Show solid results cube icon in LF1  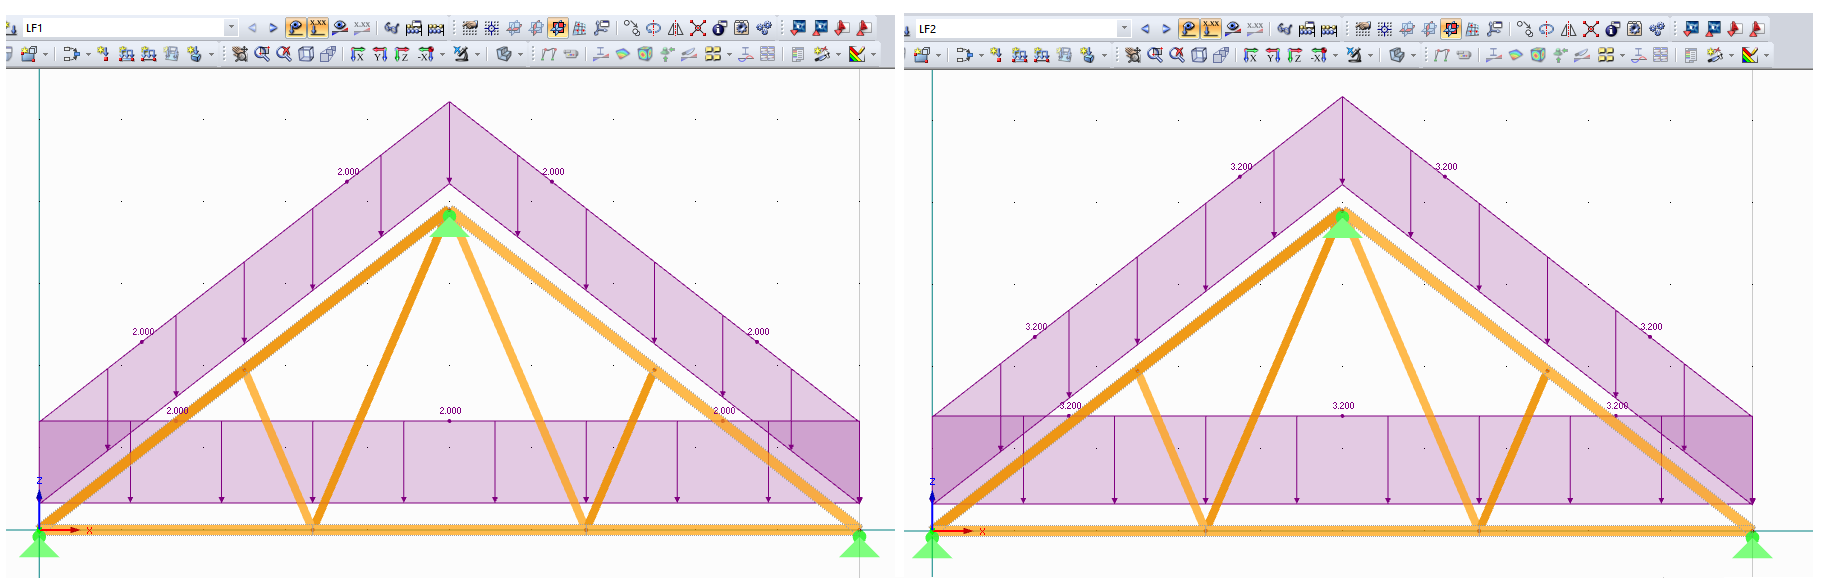point(644,54)
